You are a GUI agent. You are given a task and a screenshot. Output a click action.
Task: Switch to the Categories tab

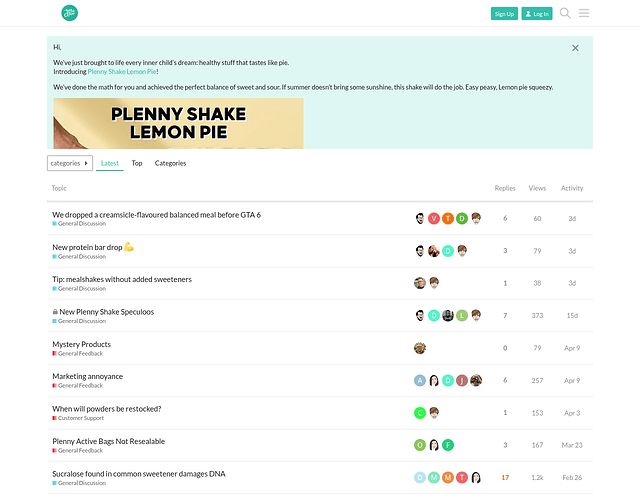[170, 163]
